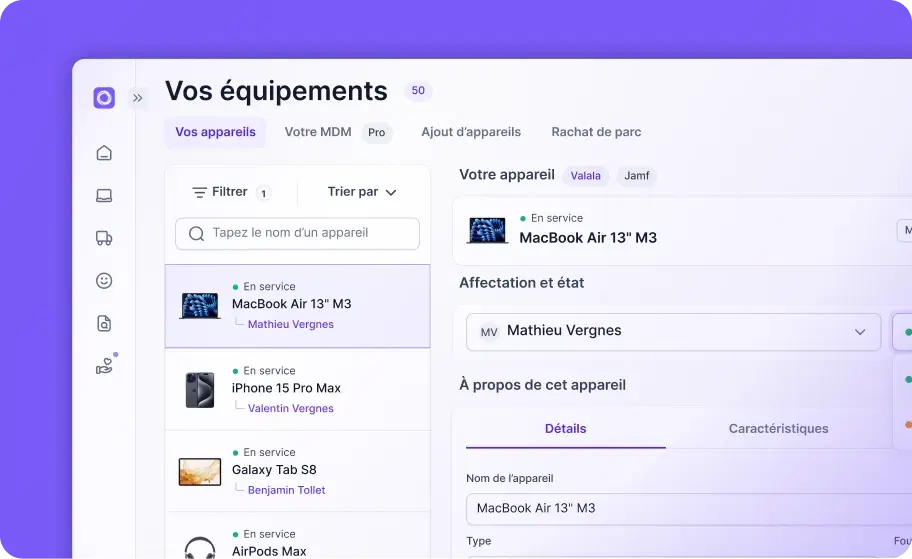Open Mathieu Vergnes link in device list

coord(291,325)
